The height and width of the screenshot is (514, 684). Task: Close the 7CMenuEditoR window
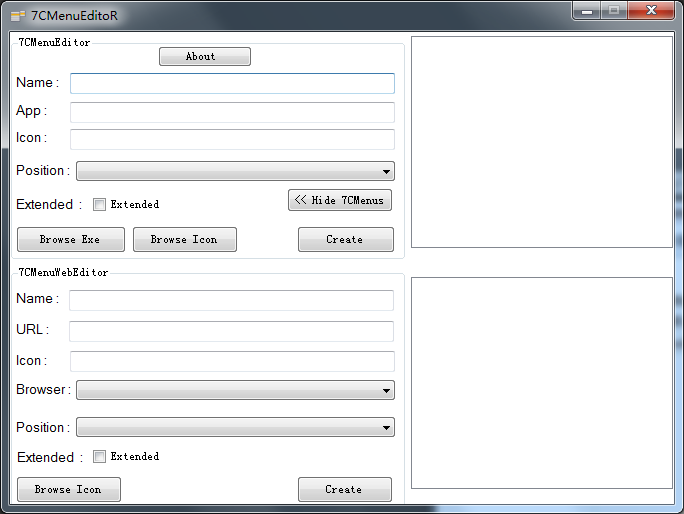tap(651, 10)
